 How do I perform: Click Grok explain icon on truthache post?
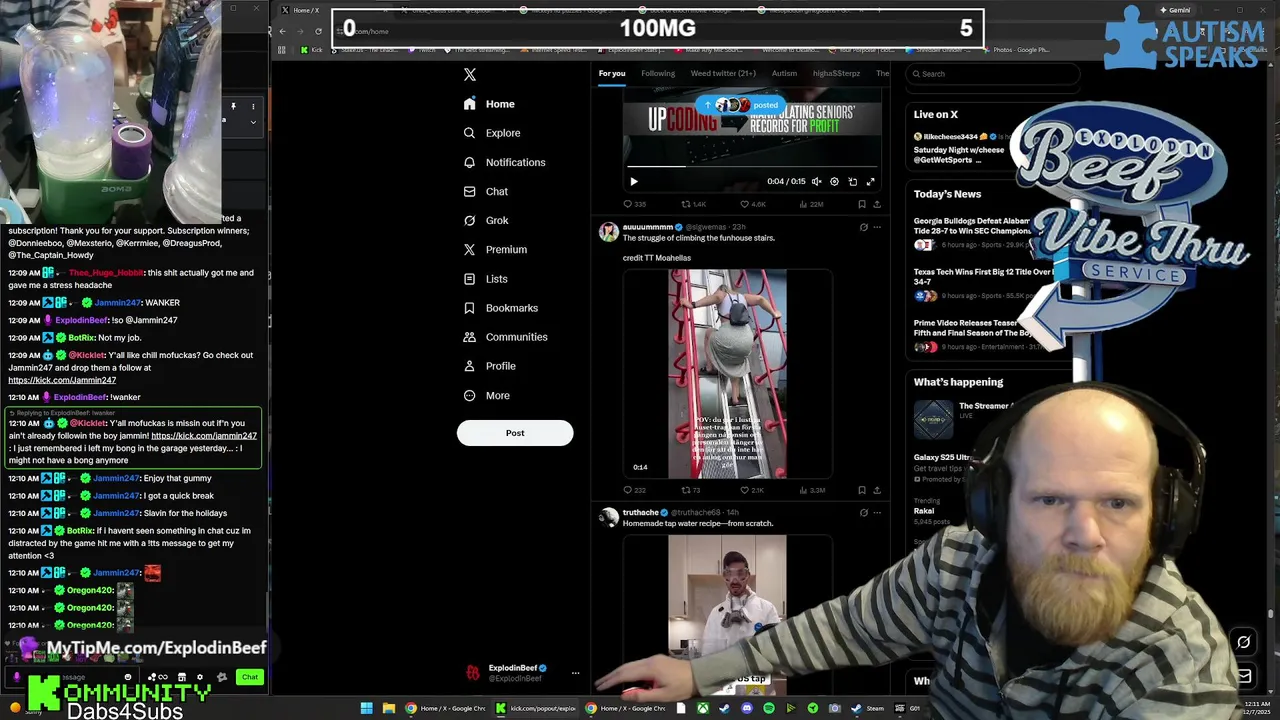click(x=864, y=513)
